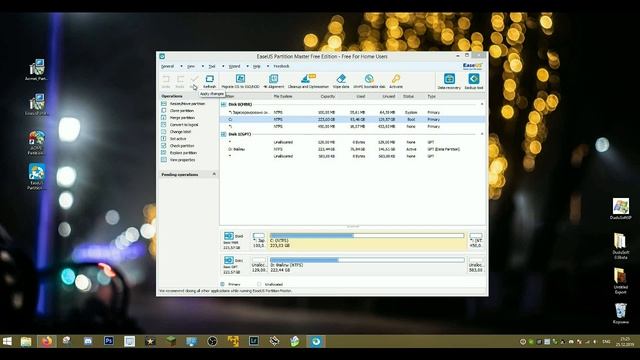The height and width of the screenshot is (360, 640).
Task: Click the D: (NTFS) usage bar in disk map
Action: click(x=367, y=260)
